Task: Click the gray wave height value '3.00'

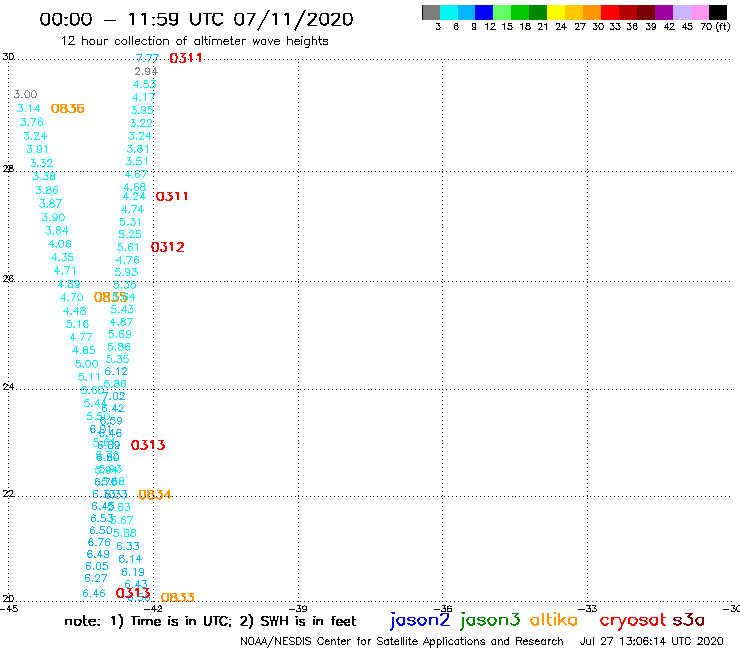Action: [25, 94]
